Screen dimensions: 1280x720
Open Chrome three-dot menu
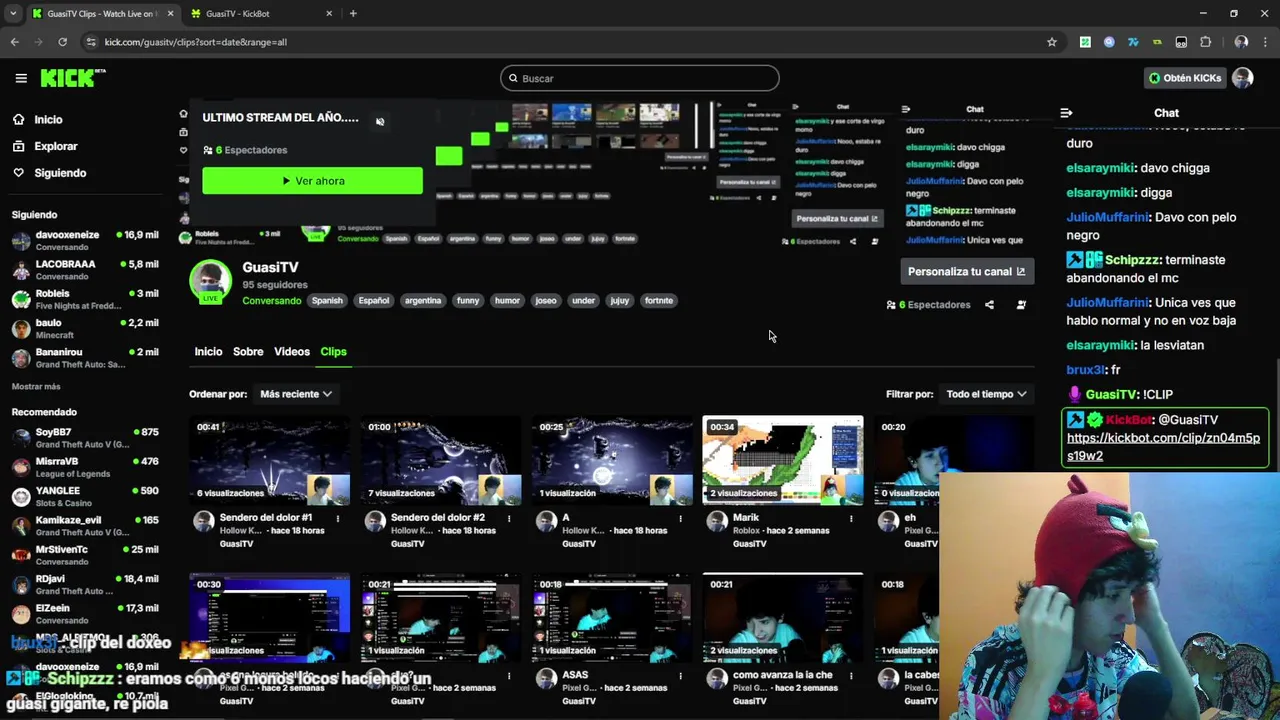click(1265, 42)
